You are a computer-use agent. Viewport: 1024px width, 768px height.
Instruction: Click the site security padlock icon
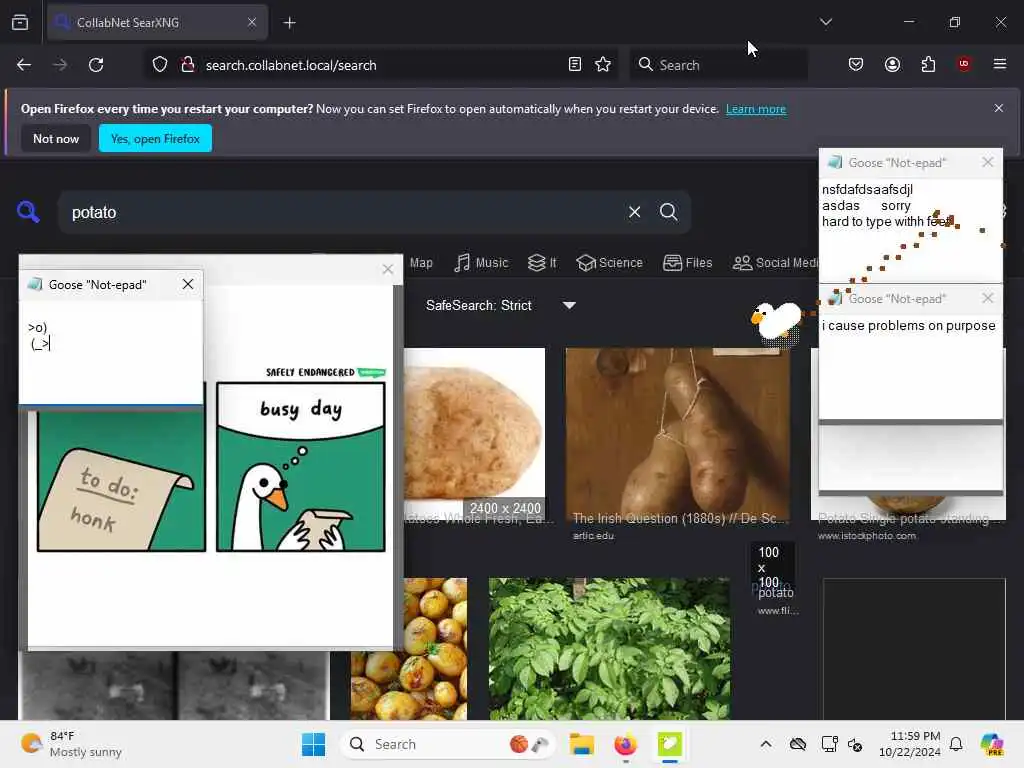(187, 65)
